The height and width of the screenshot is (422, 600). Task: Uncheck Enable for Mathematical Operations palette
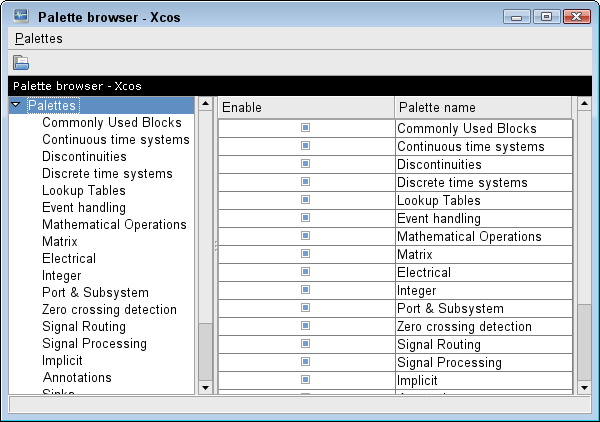pyautogui.click(x=306, y=236)
